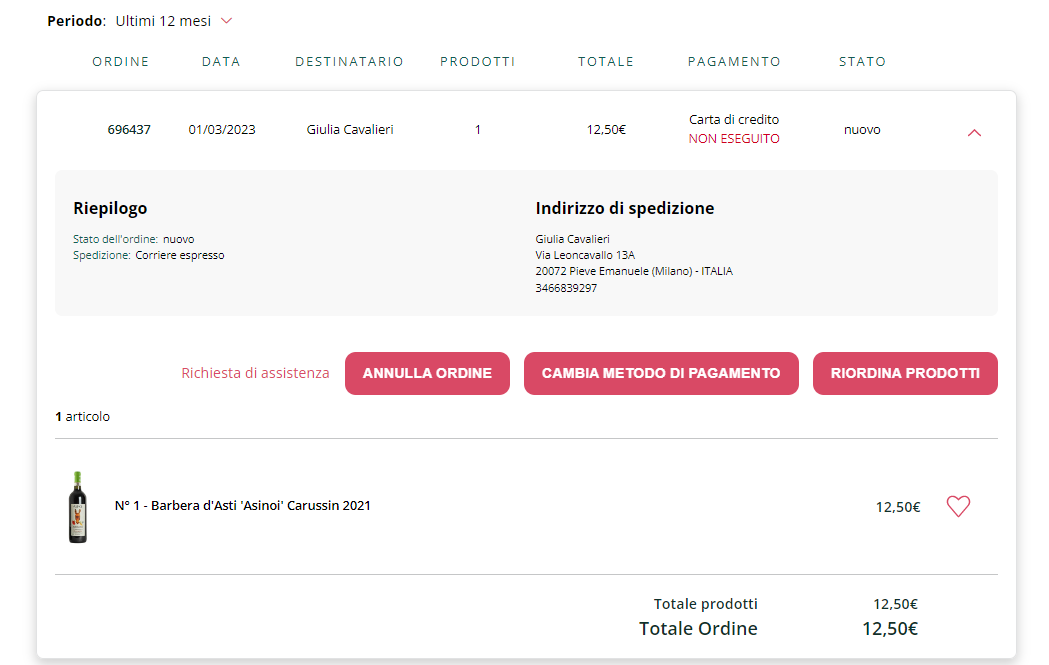Collapse order 696437 details chevron
The image size is (1049, 665).
(974, 133)
